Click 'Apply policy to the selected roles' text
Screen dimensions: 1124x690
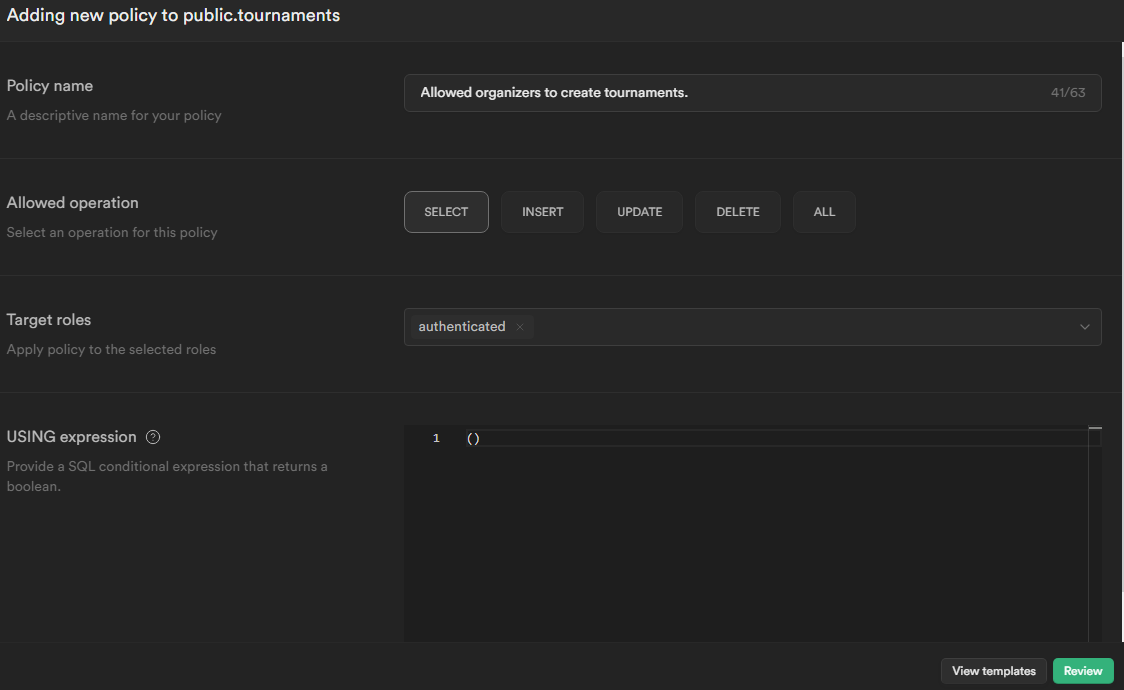click(x=111, y=350)
